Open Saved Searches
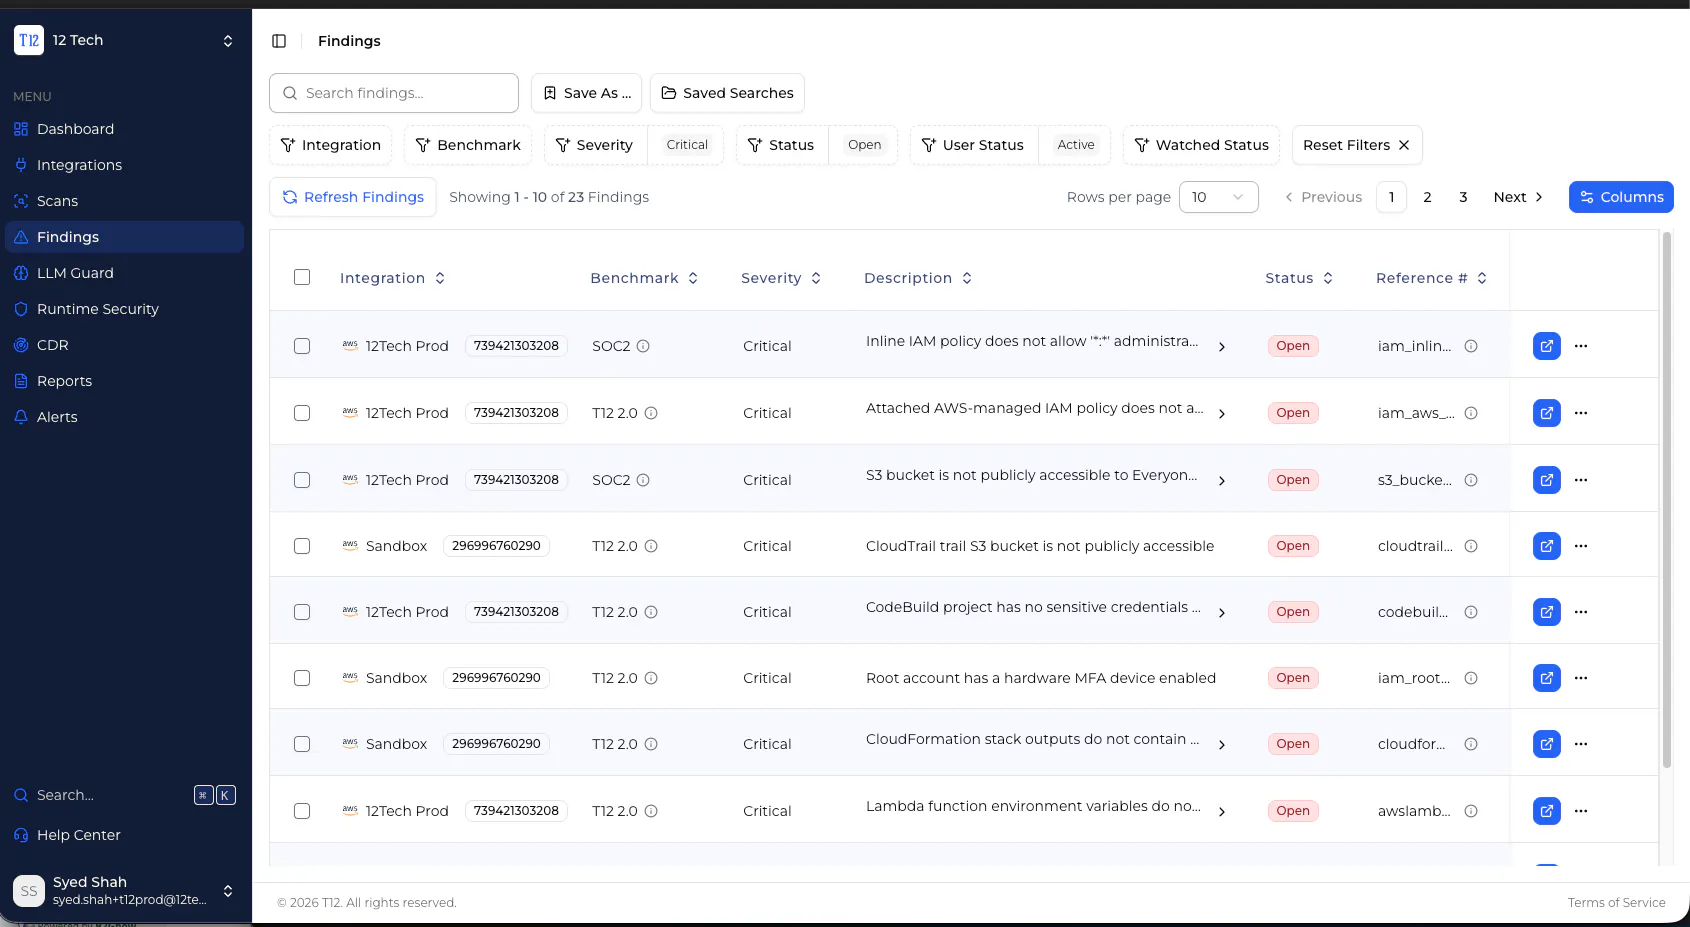This screenshot has width=1690, height=927. 727,93
